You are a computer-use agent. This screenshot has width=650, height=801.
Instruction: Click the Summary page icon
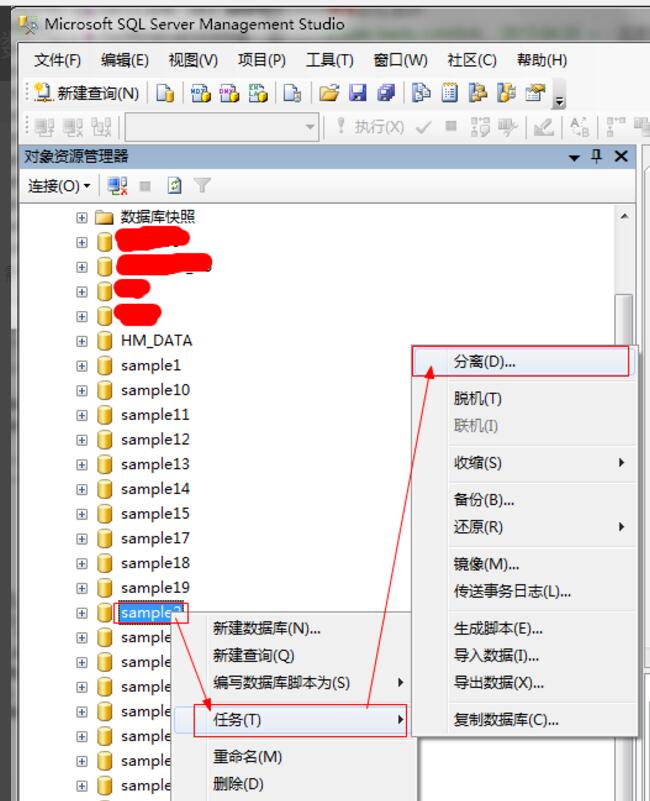point(450,93)
